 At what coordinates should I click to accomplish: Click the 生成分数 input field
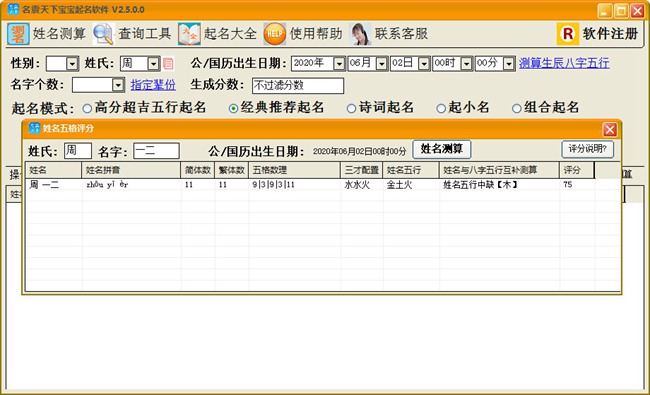tap(298, 85)
